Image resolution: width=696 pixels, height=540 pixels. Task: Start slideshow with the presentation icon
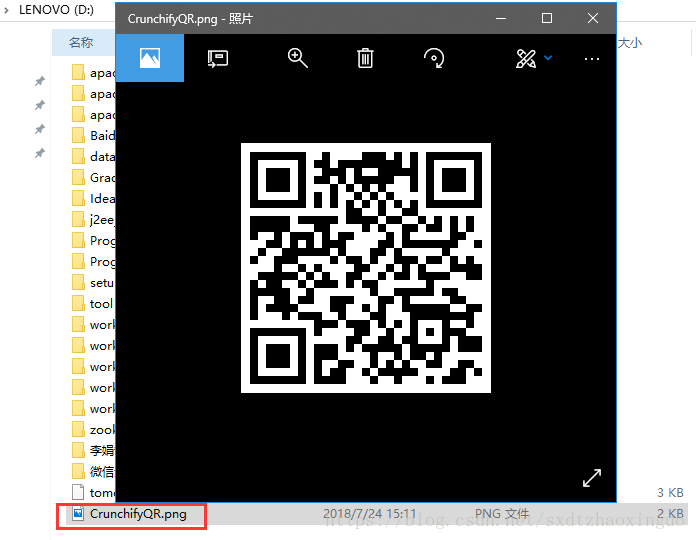pyautogui.click(x=218, y=58)
